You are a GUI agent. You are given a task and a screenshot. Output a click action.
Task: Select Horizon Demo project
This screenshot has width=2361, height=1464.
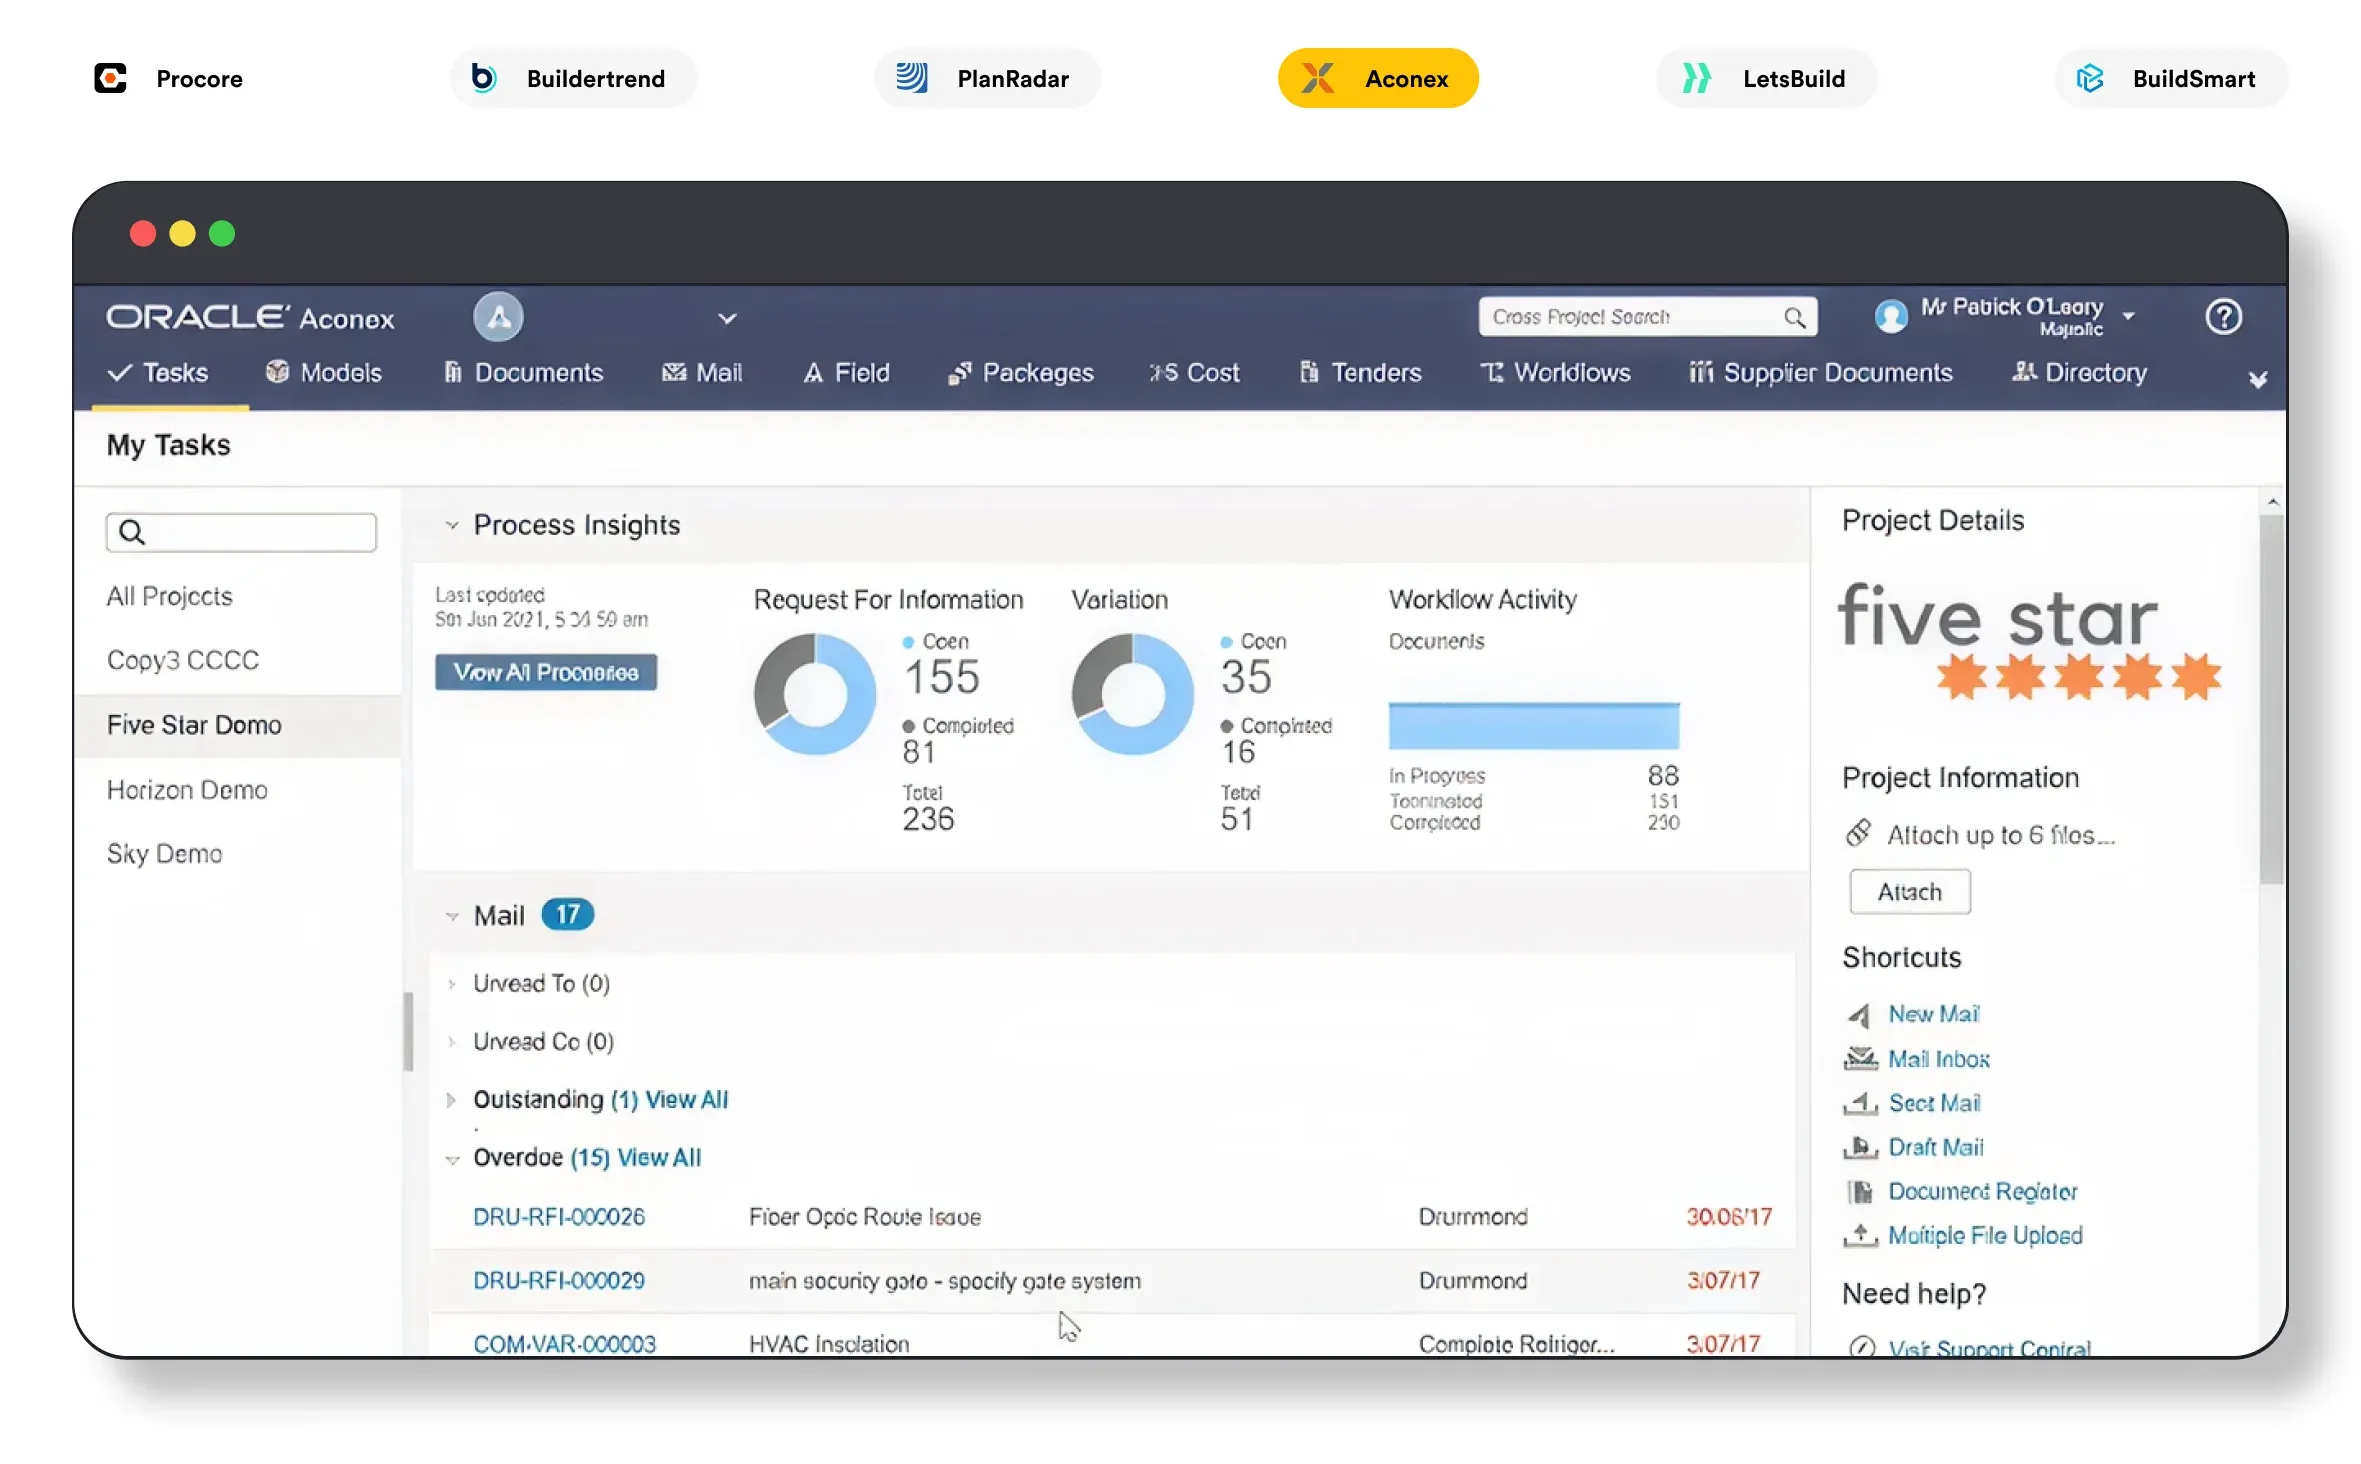187,790
